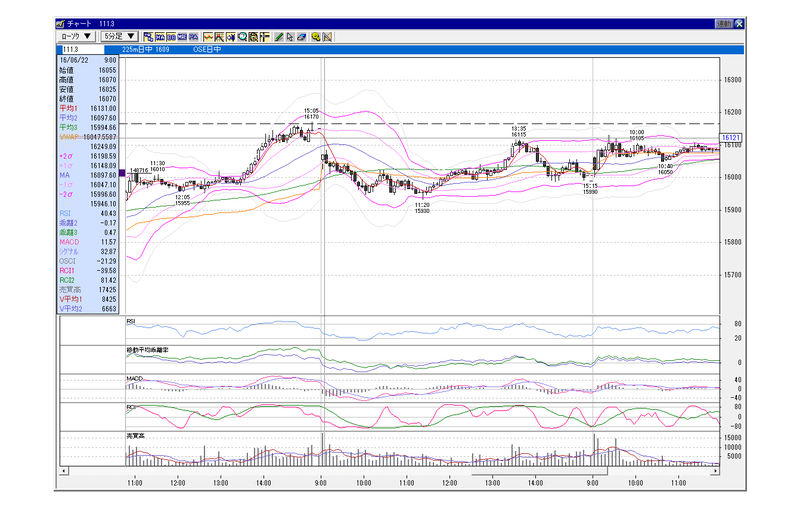The height and width of the screenshot is (507, 800).
Task: Click the chart-with-vertical-line icon after red line icon
Action: pyautogui.click(x=219, y=37)
